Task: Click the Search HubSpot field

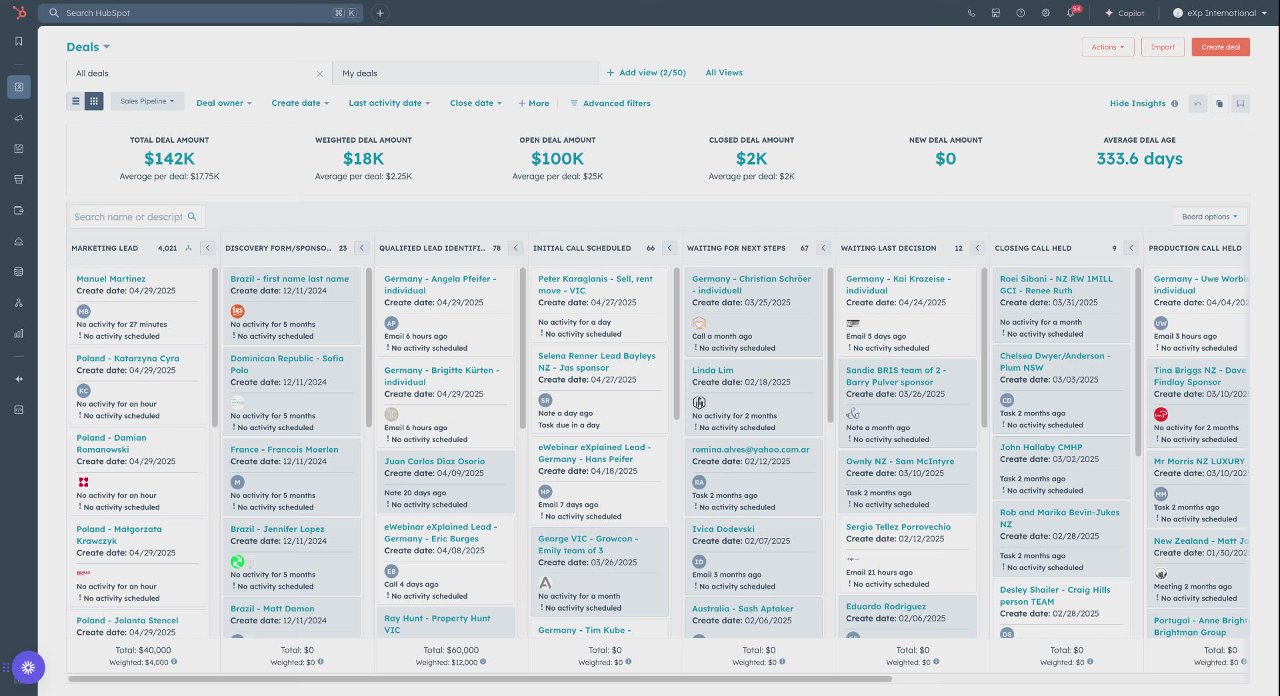Action: coord(200,13)
